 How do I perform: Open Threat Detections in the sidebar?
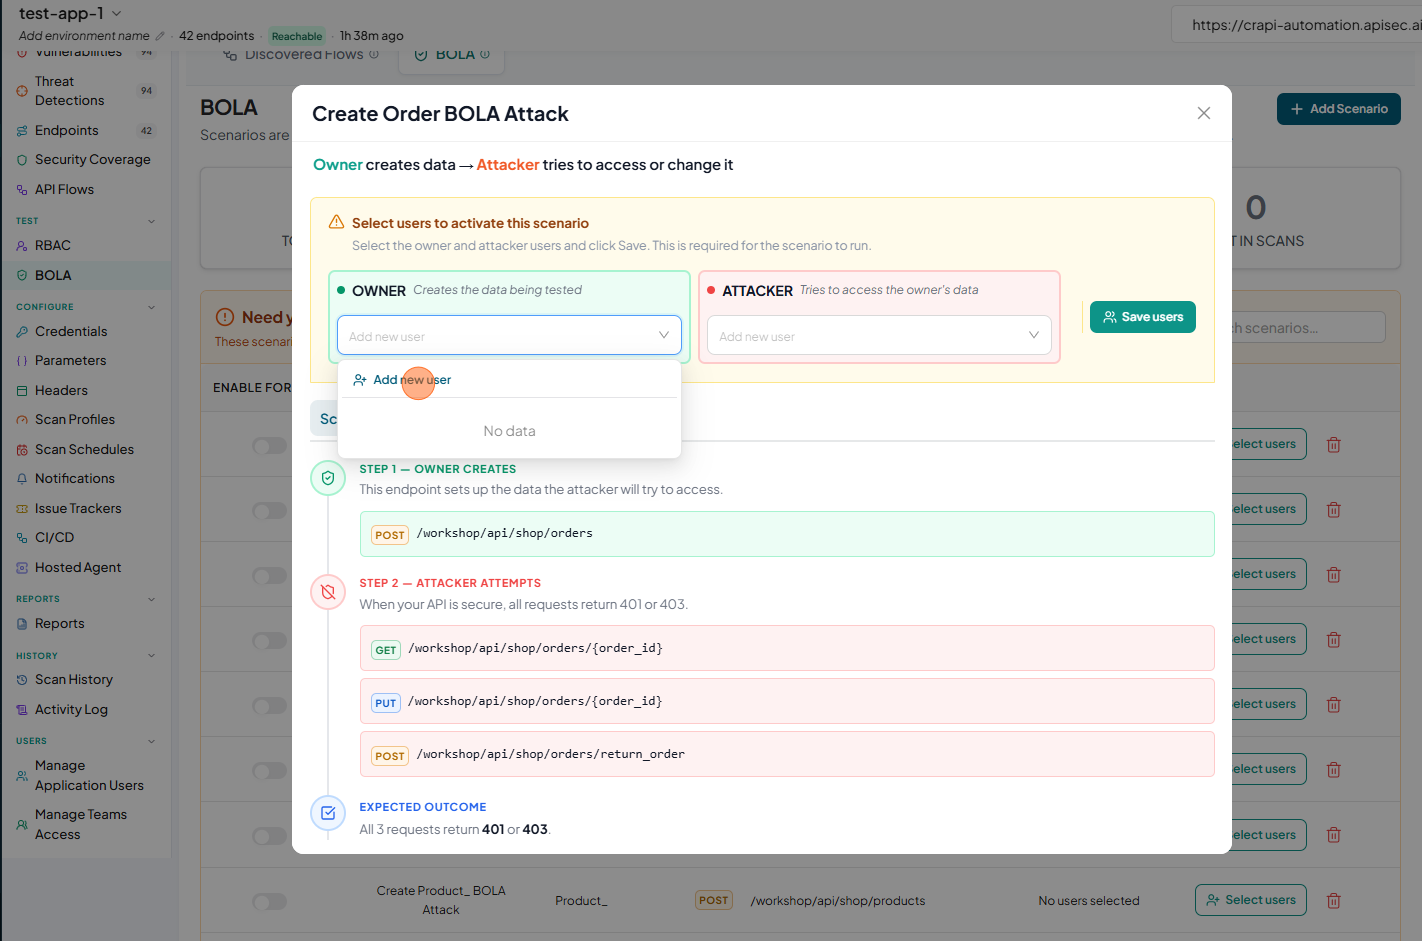click(x=86, y=91)
